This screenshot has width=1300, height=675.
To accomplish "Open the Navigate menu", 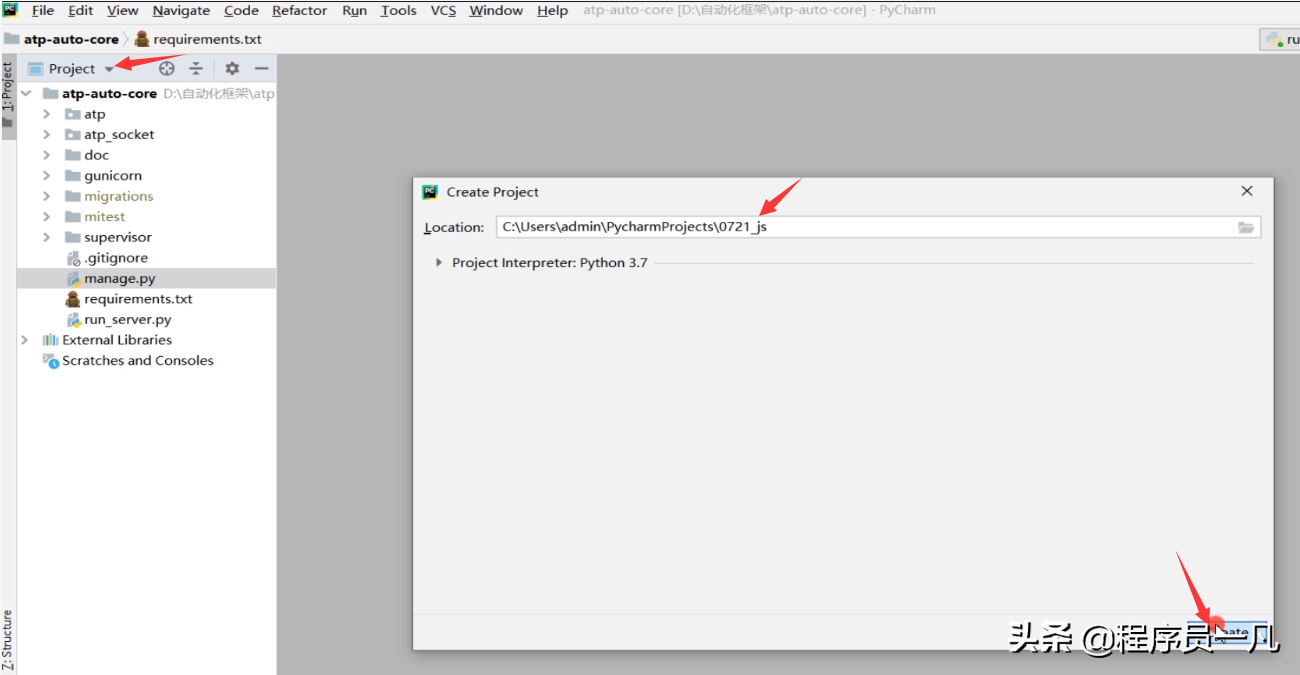I will tap(181, 10).
